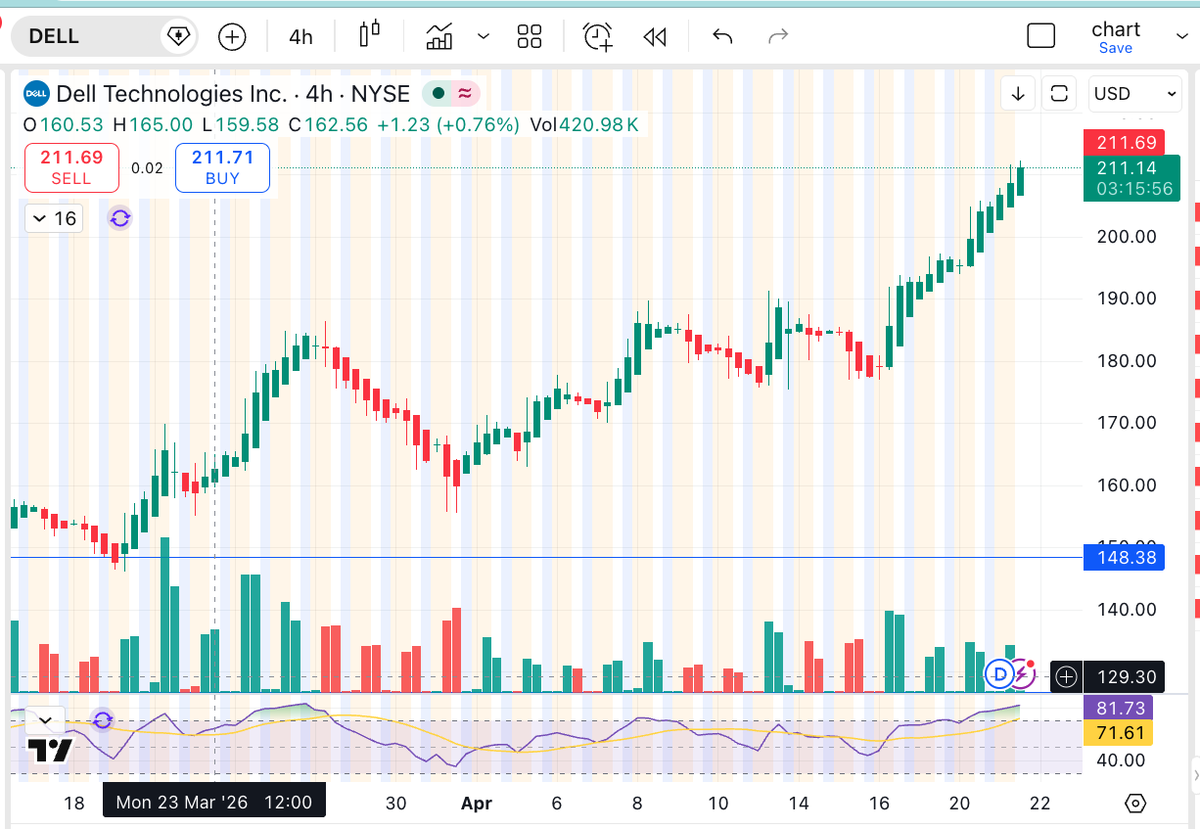Click the purple refresh icon beside 16
The width and height of the screenshot is (1200, 829).
tap(120, 218)
